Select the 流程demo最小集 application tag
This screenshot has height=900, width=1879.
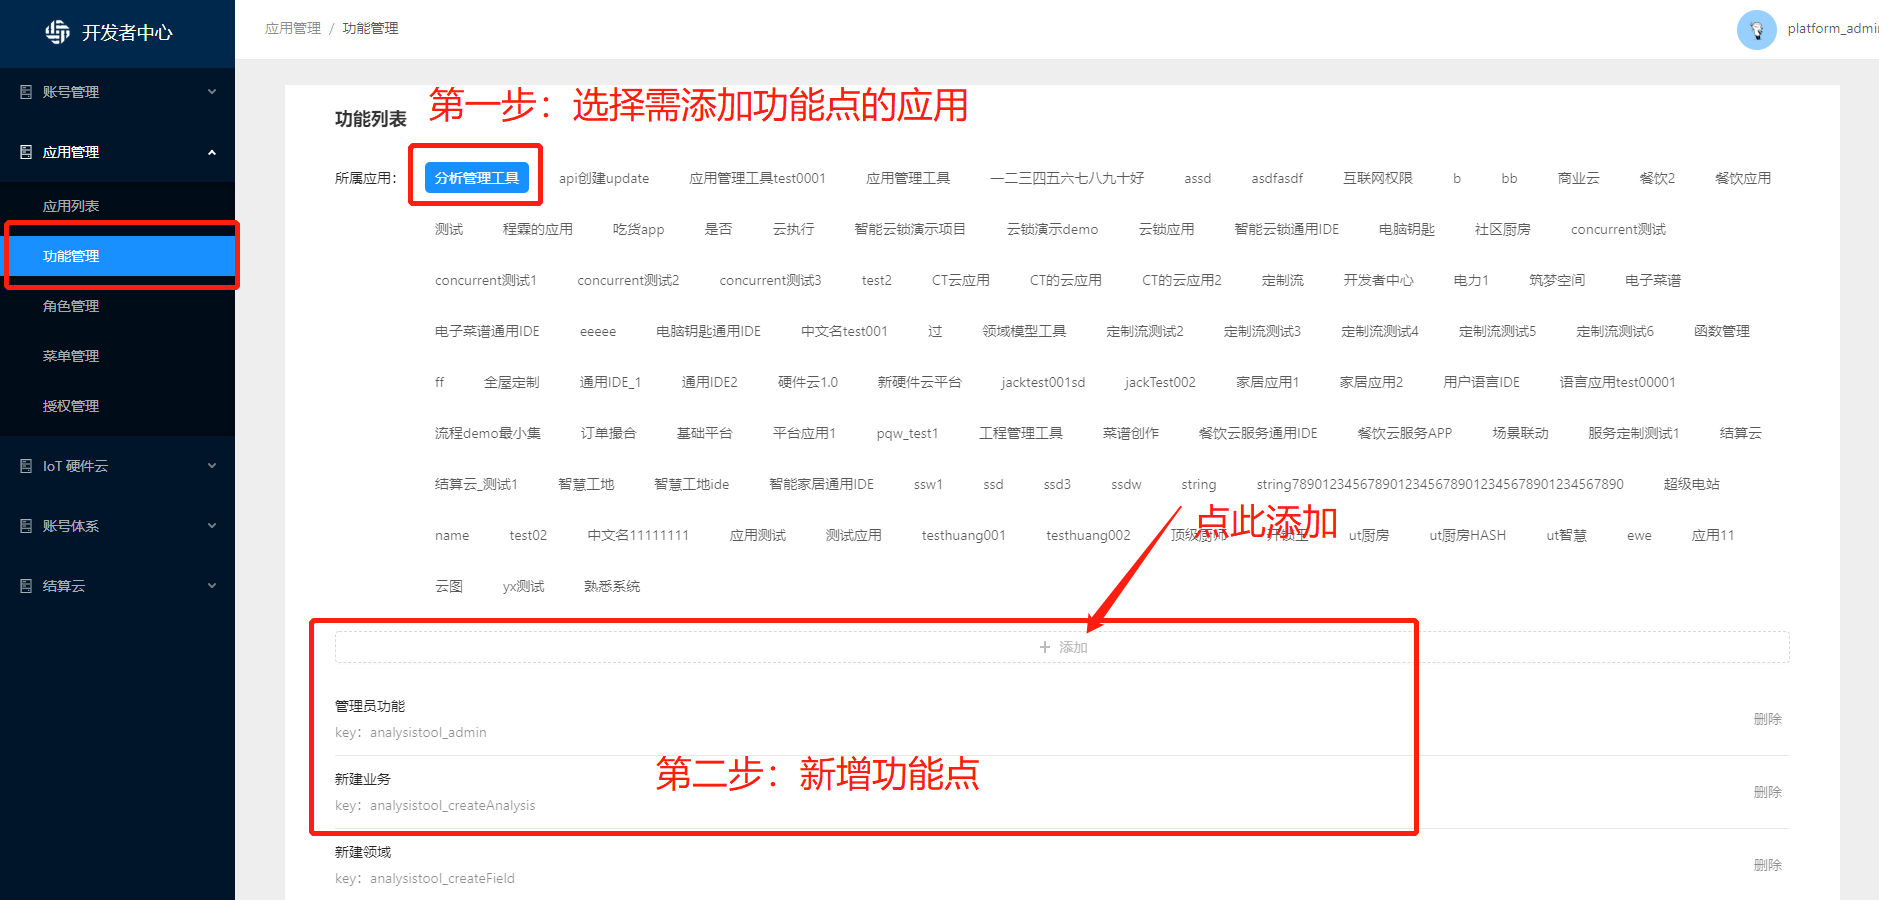click(x=488, y=433)
